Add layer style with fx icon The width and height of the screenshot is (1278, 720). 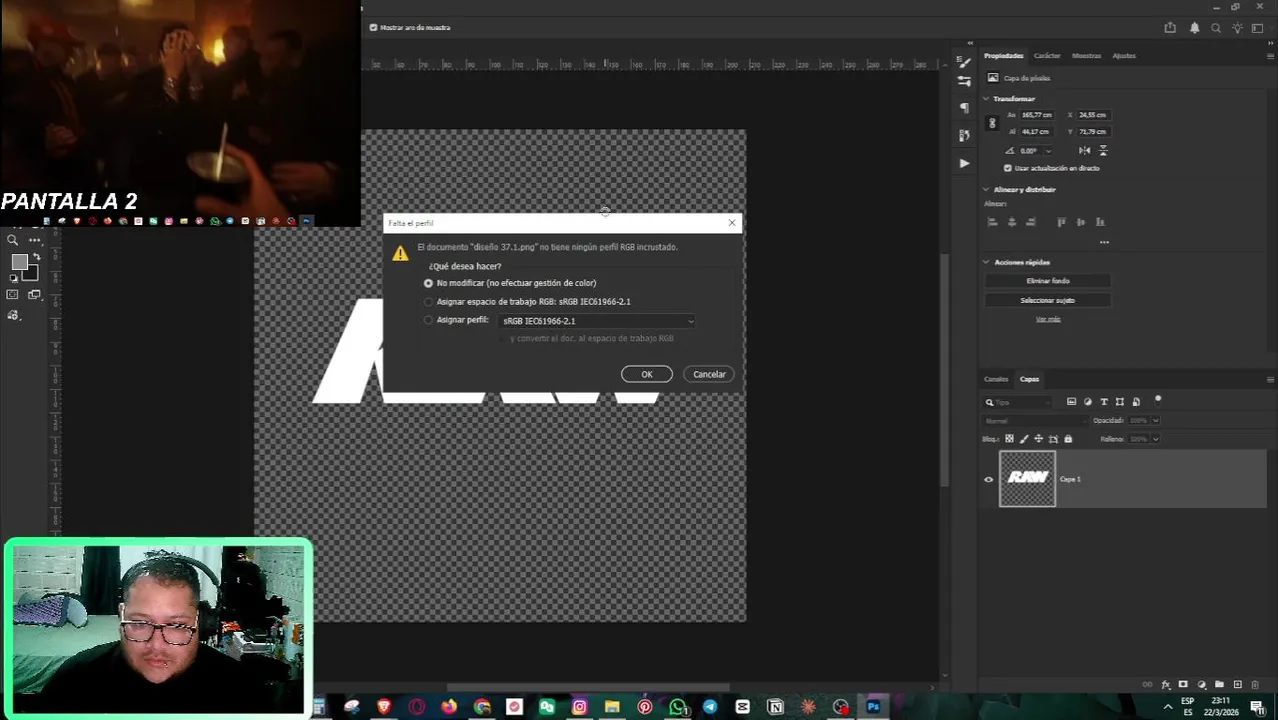[1165, 685]
